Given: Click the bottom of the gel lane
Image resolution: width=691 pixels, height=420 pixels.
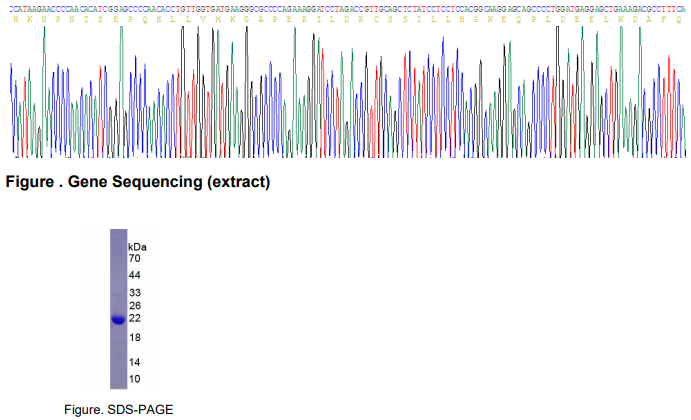Looking at the screenshot, I should tap(119, 385).
